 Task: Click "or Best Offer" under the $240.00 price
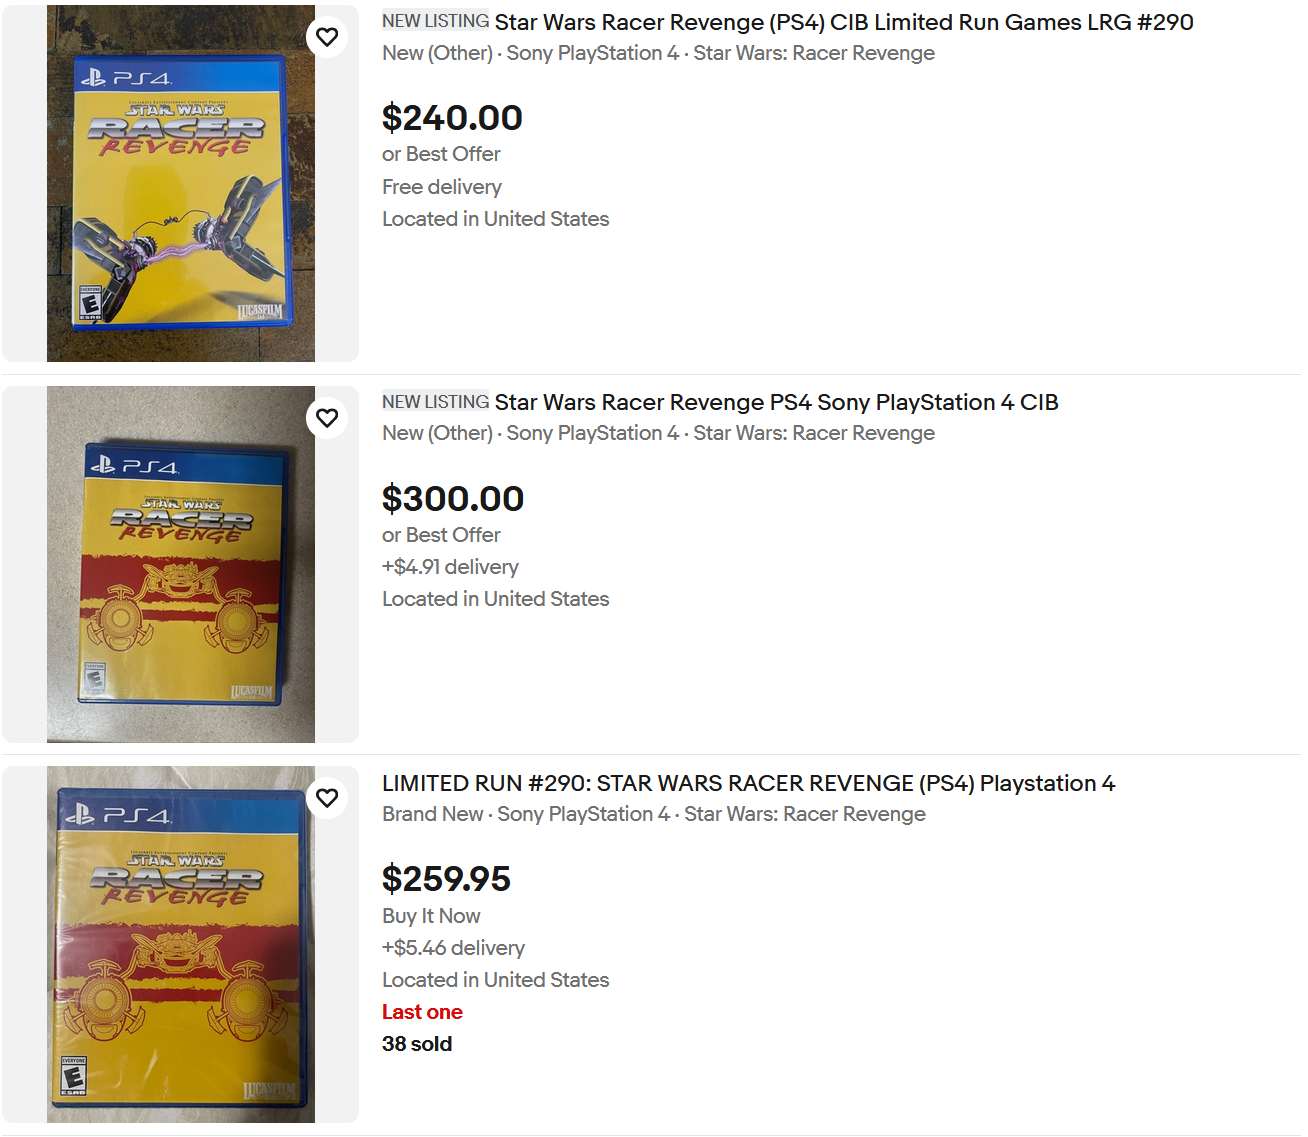pos(441,154)
